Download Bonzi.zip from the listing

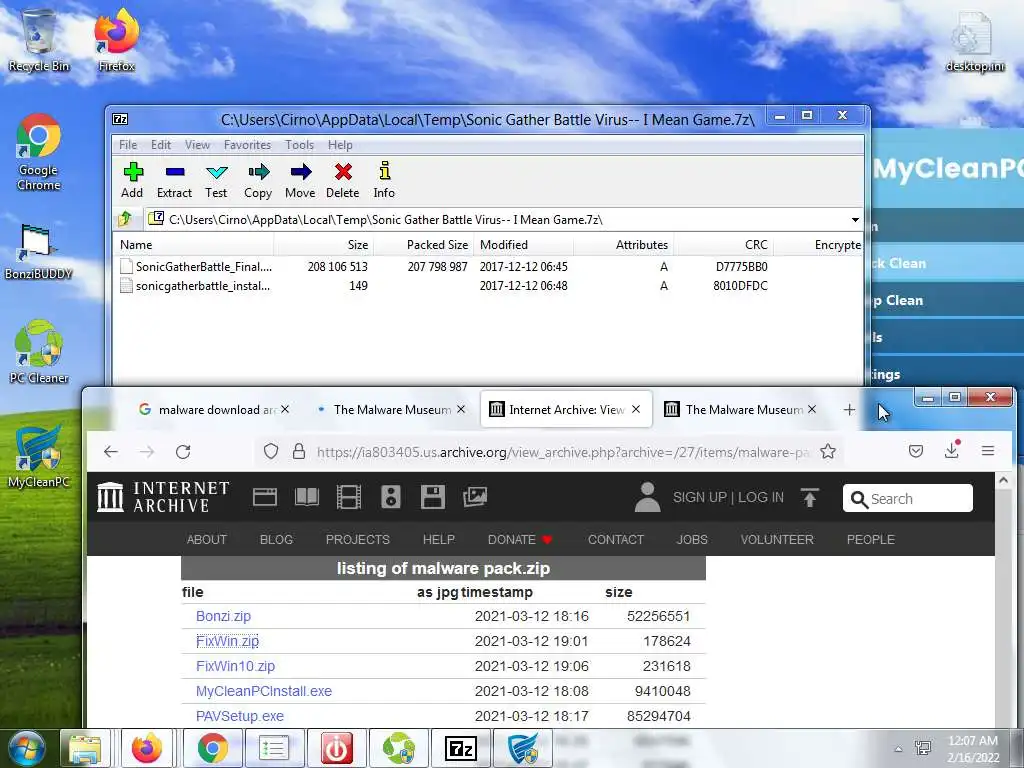point(223,616)
